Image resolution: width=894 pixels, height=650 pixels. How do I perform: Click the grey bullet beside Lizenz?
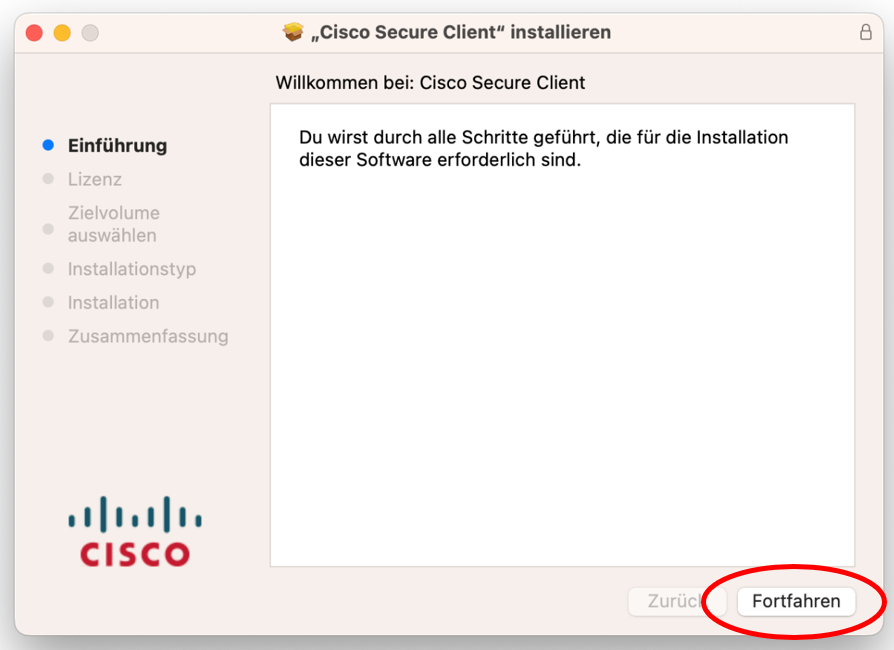pyautogui.click(x=48, y=179)
